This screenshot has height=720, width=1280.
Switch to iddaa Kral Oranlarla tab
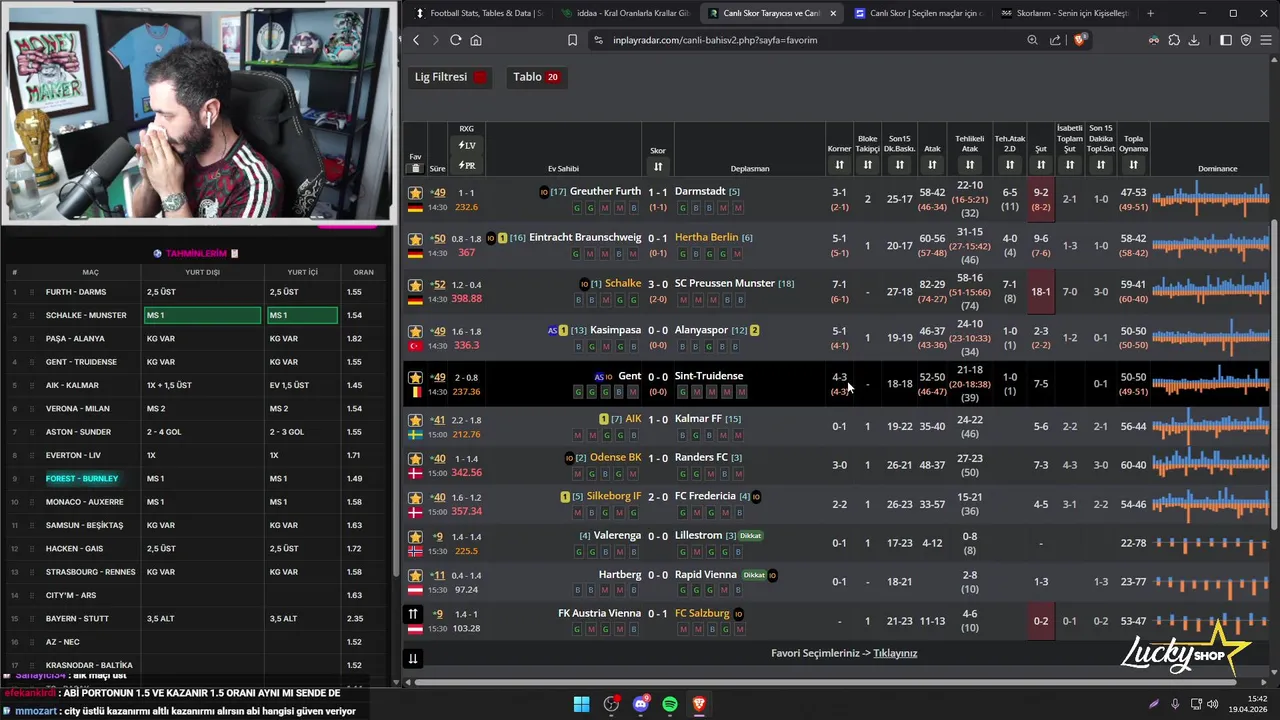click(x=625, y=13)
